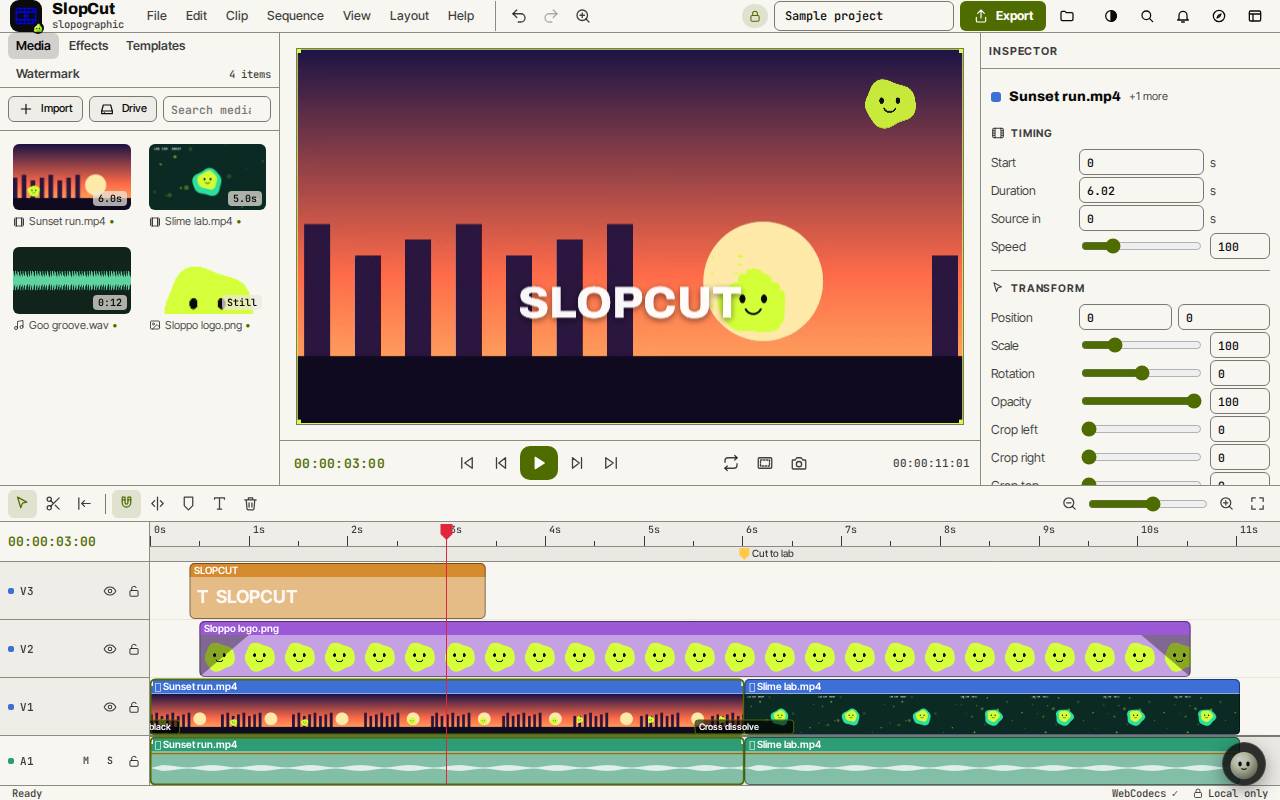Redo the last action
The width and height of the screenshot is (1280, 800).
tap(550, 16)
